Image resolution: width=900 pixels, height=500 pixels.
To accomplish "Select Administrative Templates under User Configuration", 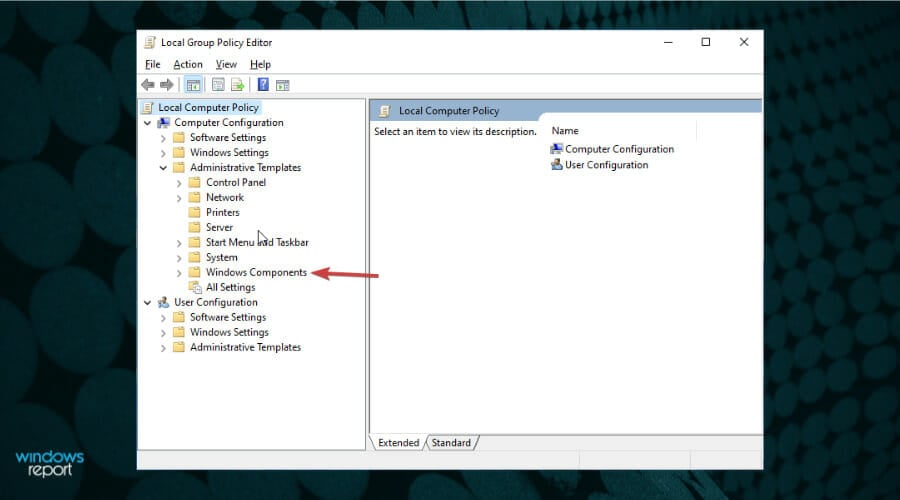I will click(245, 347).
